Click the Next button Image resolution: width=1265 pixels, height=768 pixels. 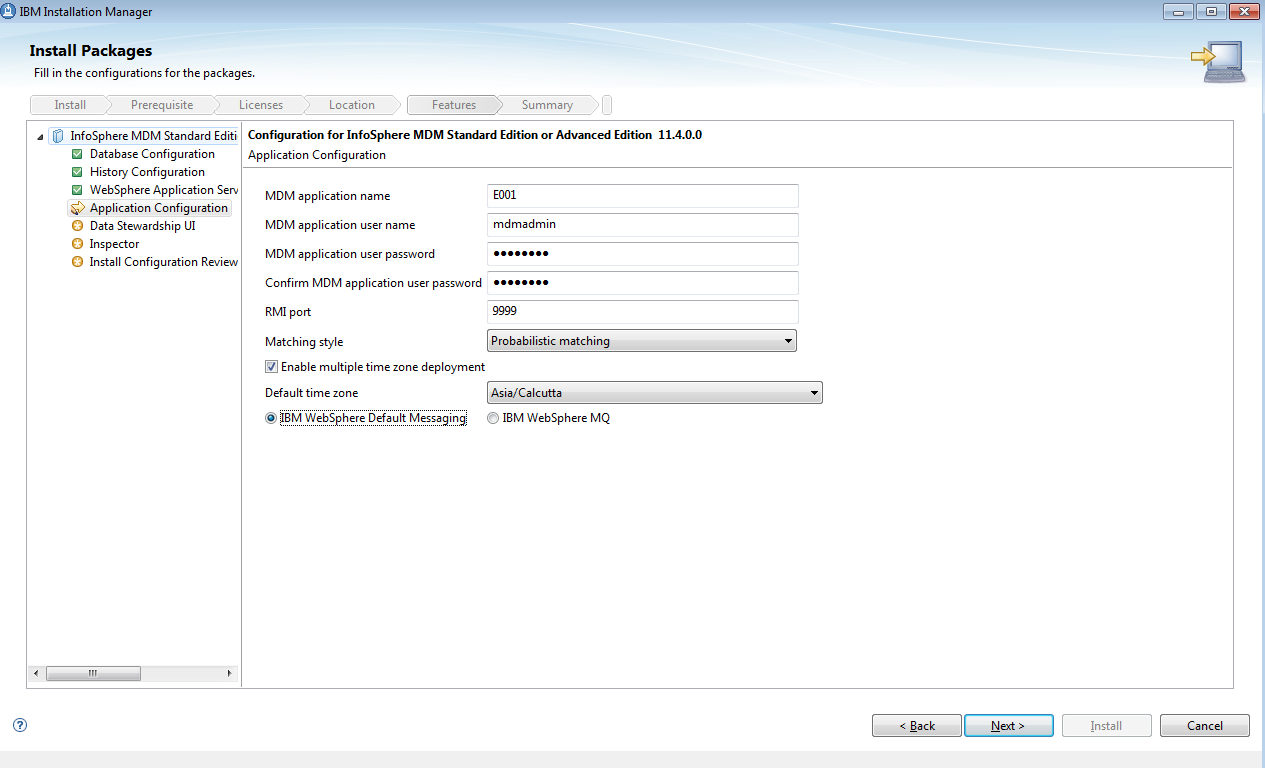click(1008, 726)
